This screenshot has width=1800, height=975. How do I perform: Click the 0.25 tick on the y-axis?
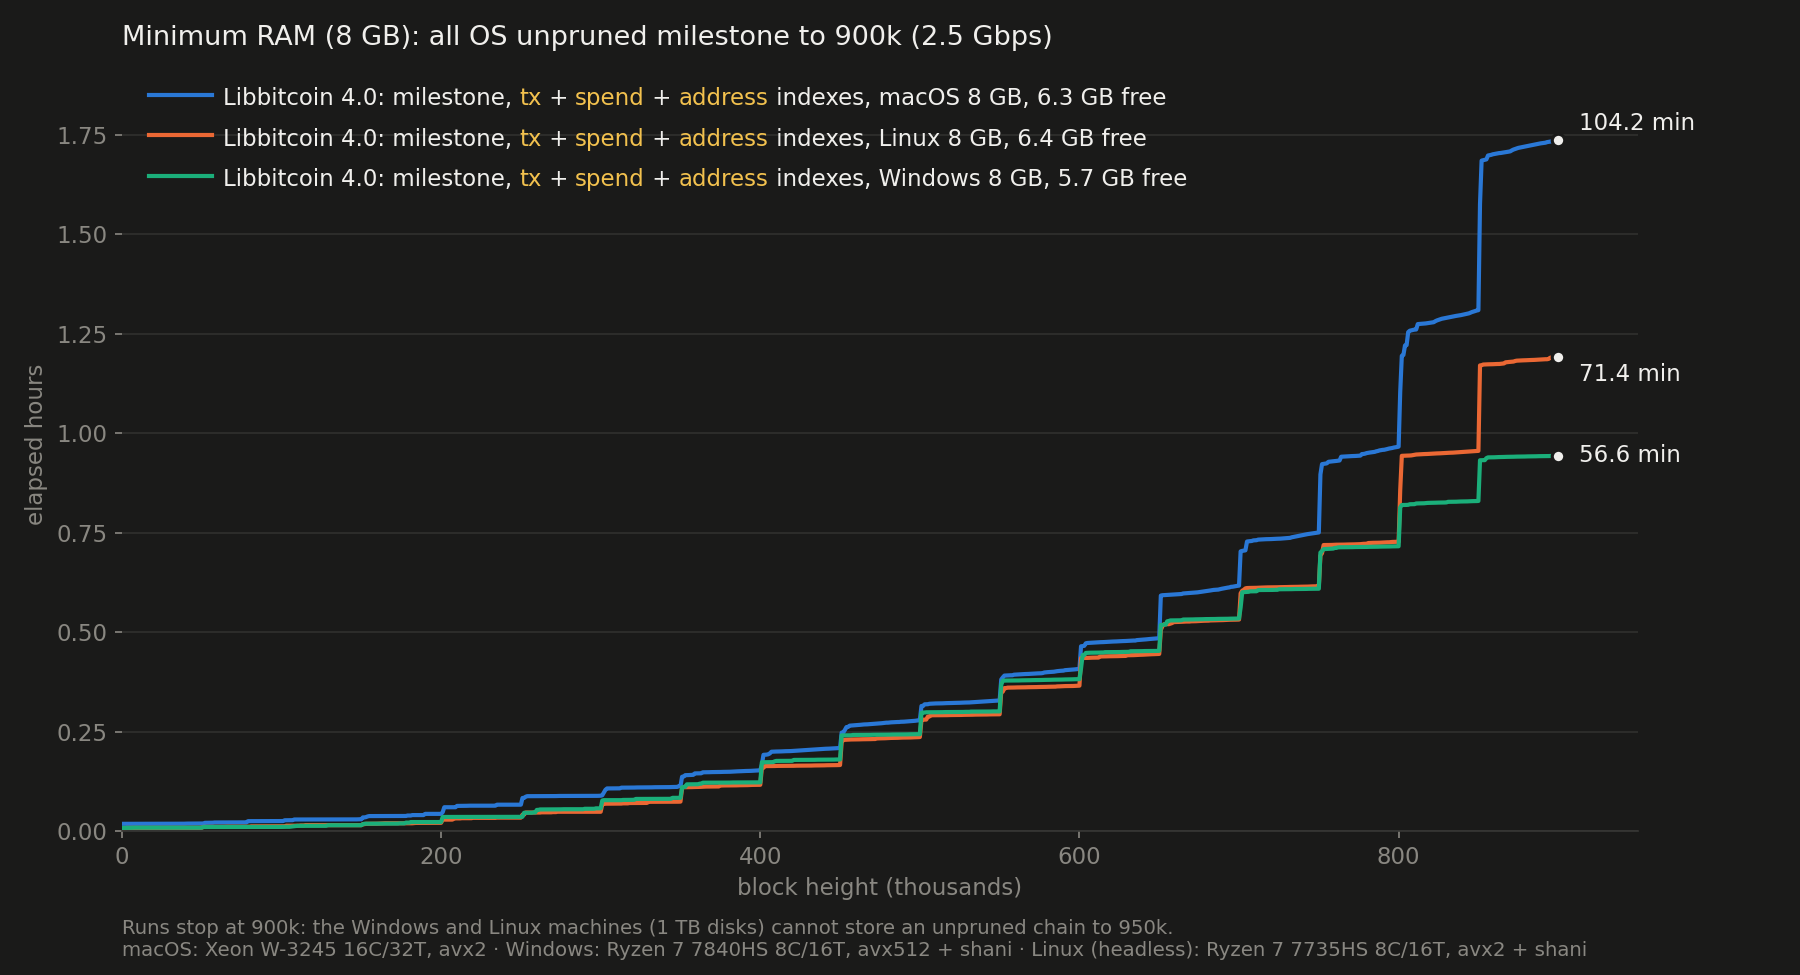[82, 732]
